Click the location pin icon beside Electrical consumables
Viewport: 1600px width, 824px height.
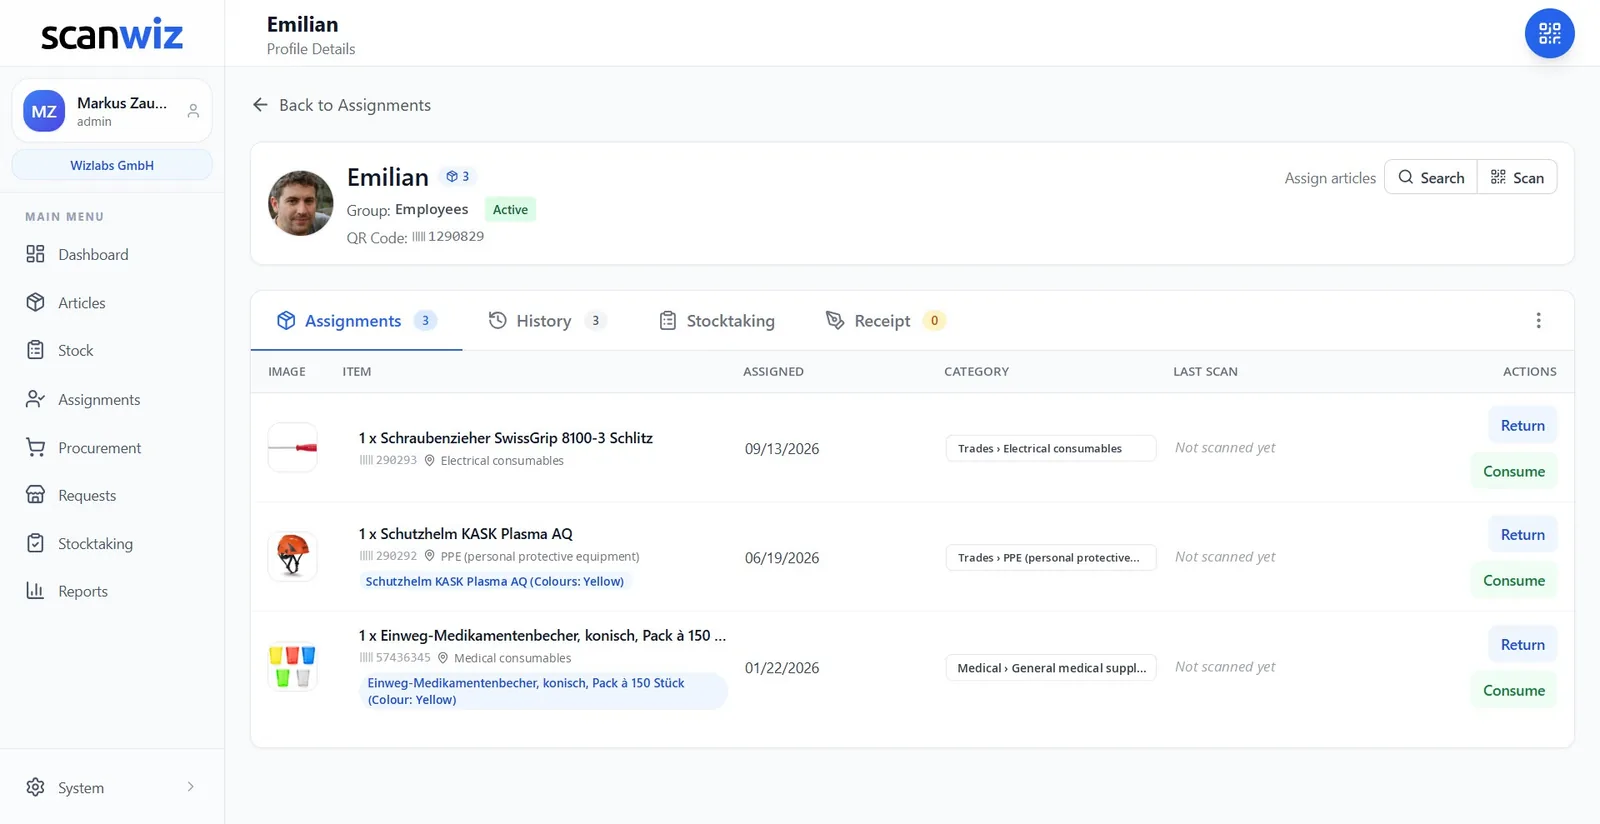[x=430, y=460]
